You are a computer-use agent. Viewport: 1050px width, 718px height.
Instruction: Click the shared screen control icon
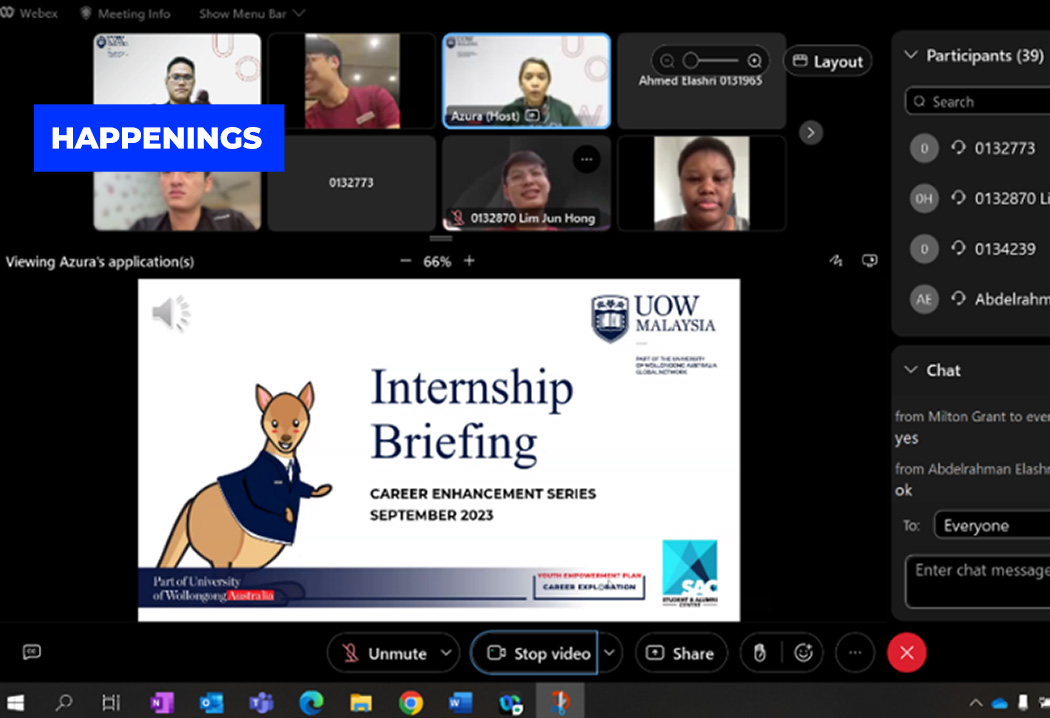click(x=870, y=261)
